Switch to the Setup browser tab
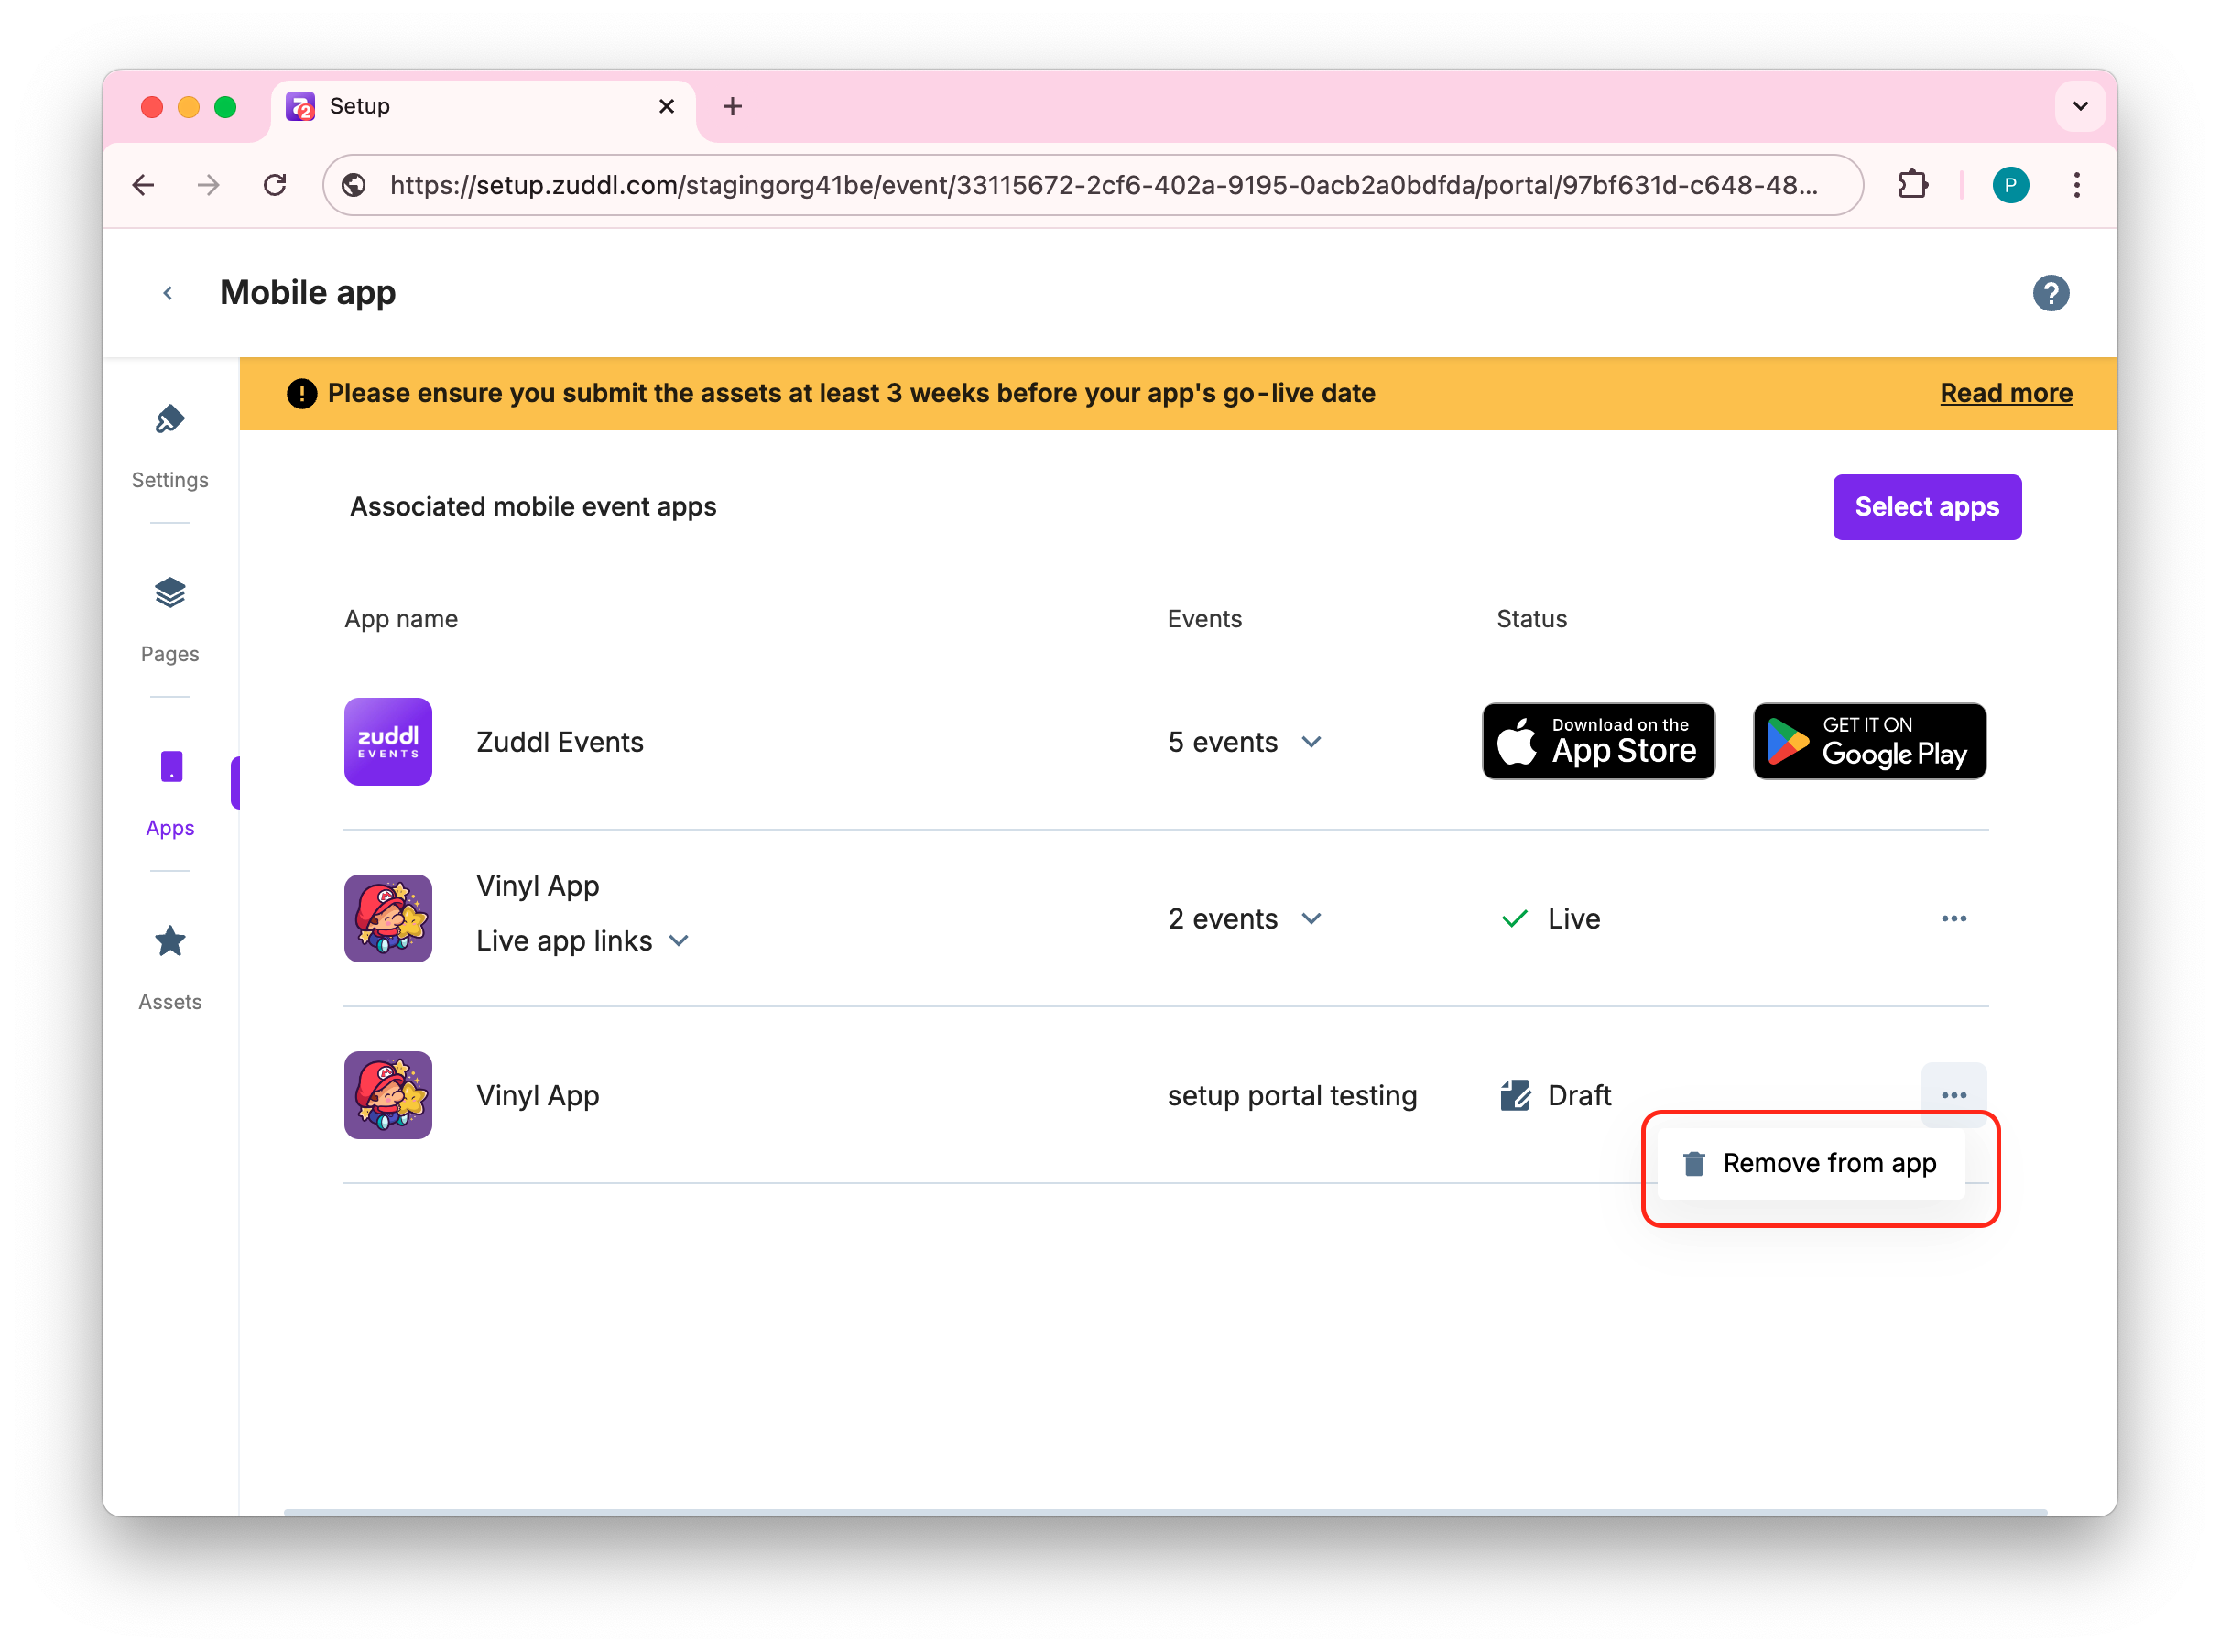 coord(480,106)
